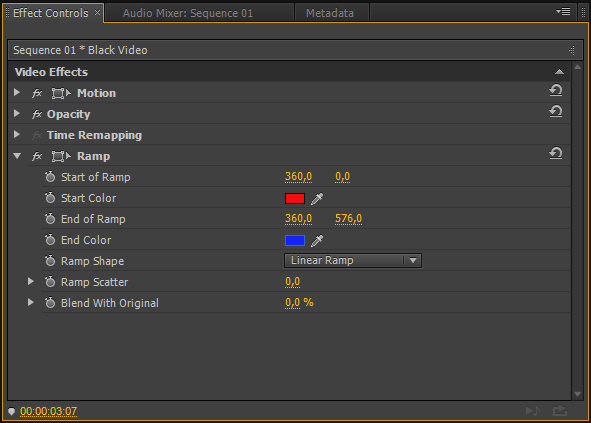The height and width of the screenshot is (423, 591).
Task: Open the Ramp Shape dropdown
Action: point(353,261)
